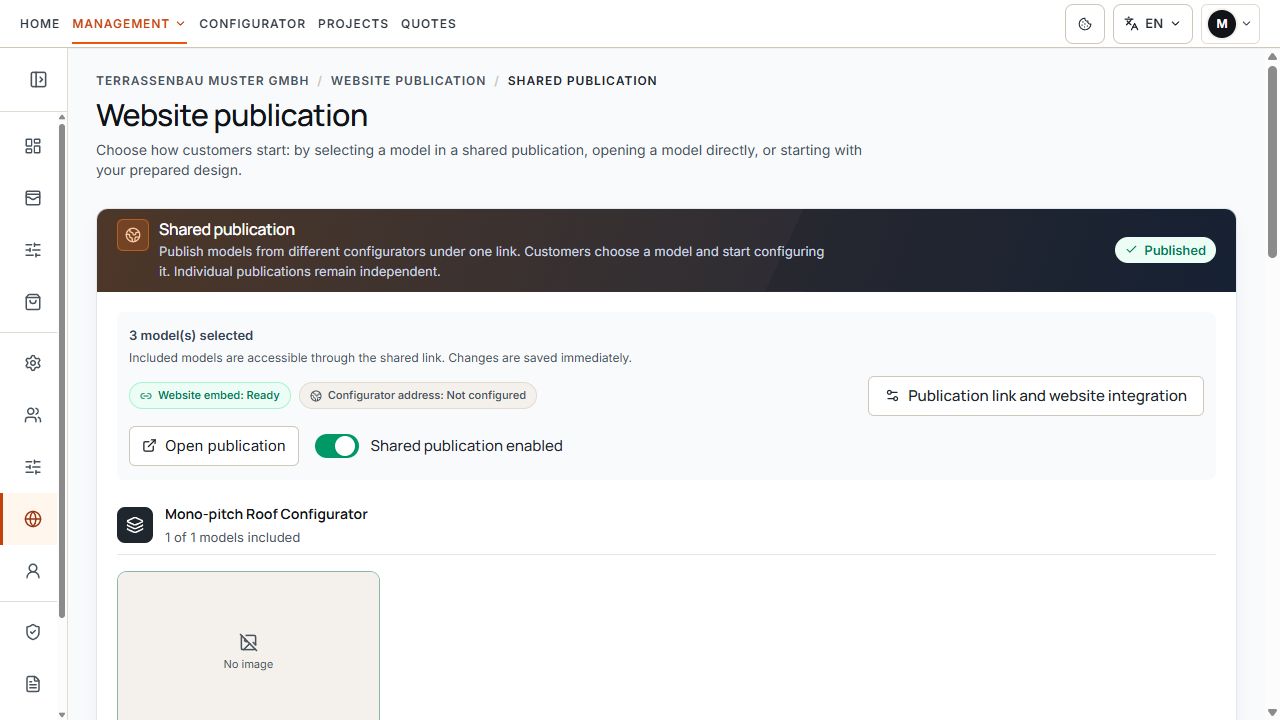Select the No image model card thumbnail
Viewport: 1280px width, 720px height.
[x=248, y=646]
